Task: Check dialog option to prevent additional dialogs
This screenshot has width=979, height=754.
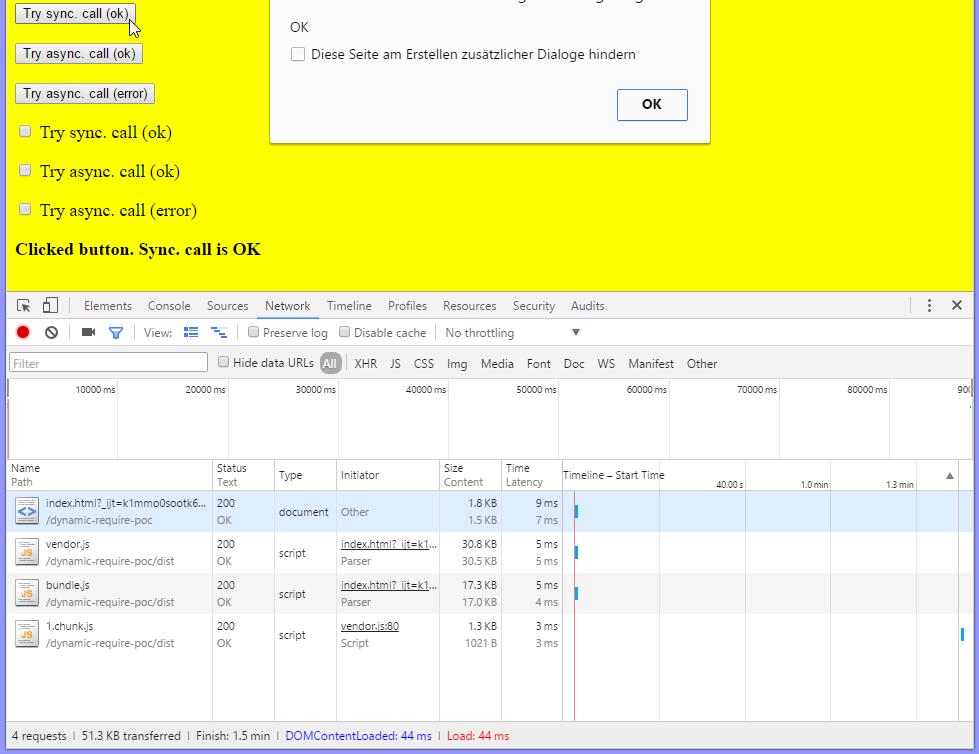Action: tap(298, 54)
